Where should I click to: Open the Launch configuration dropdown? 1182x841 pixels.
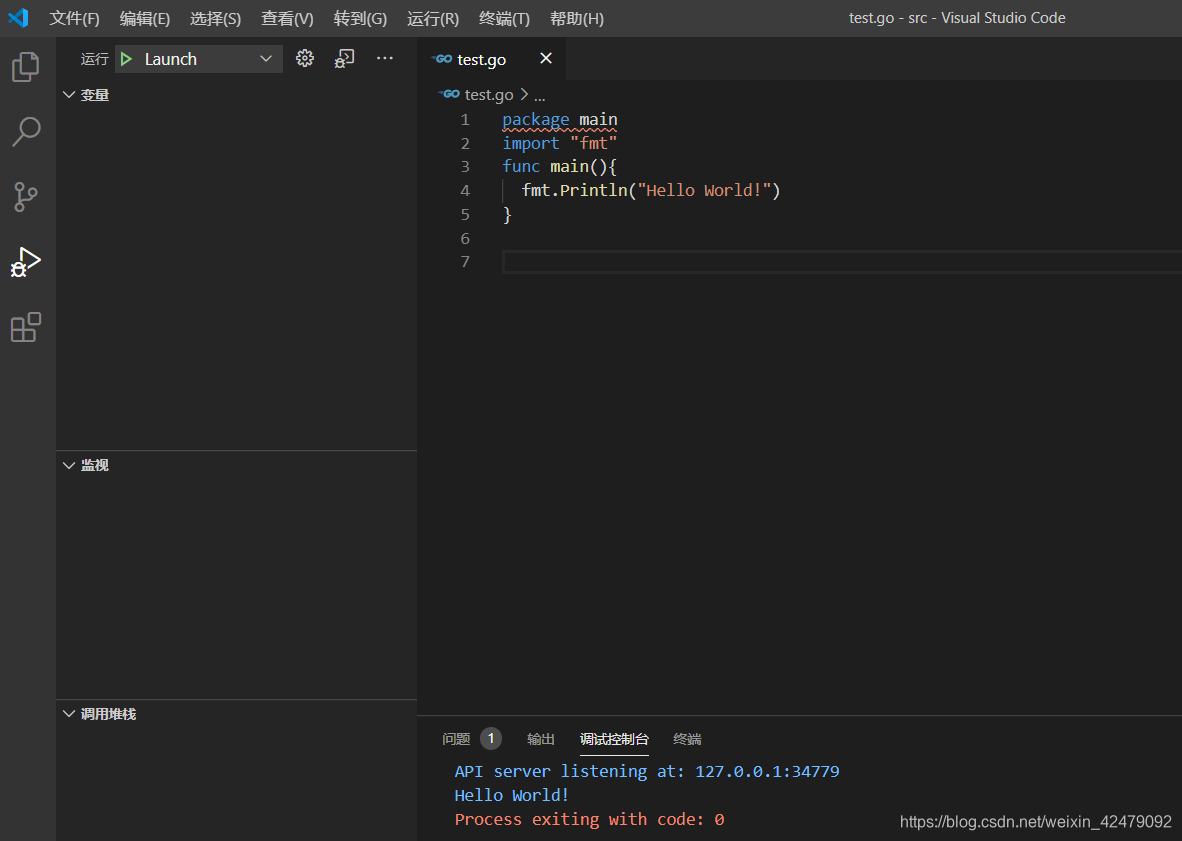point(199,59)
